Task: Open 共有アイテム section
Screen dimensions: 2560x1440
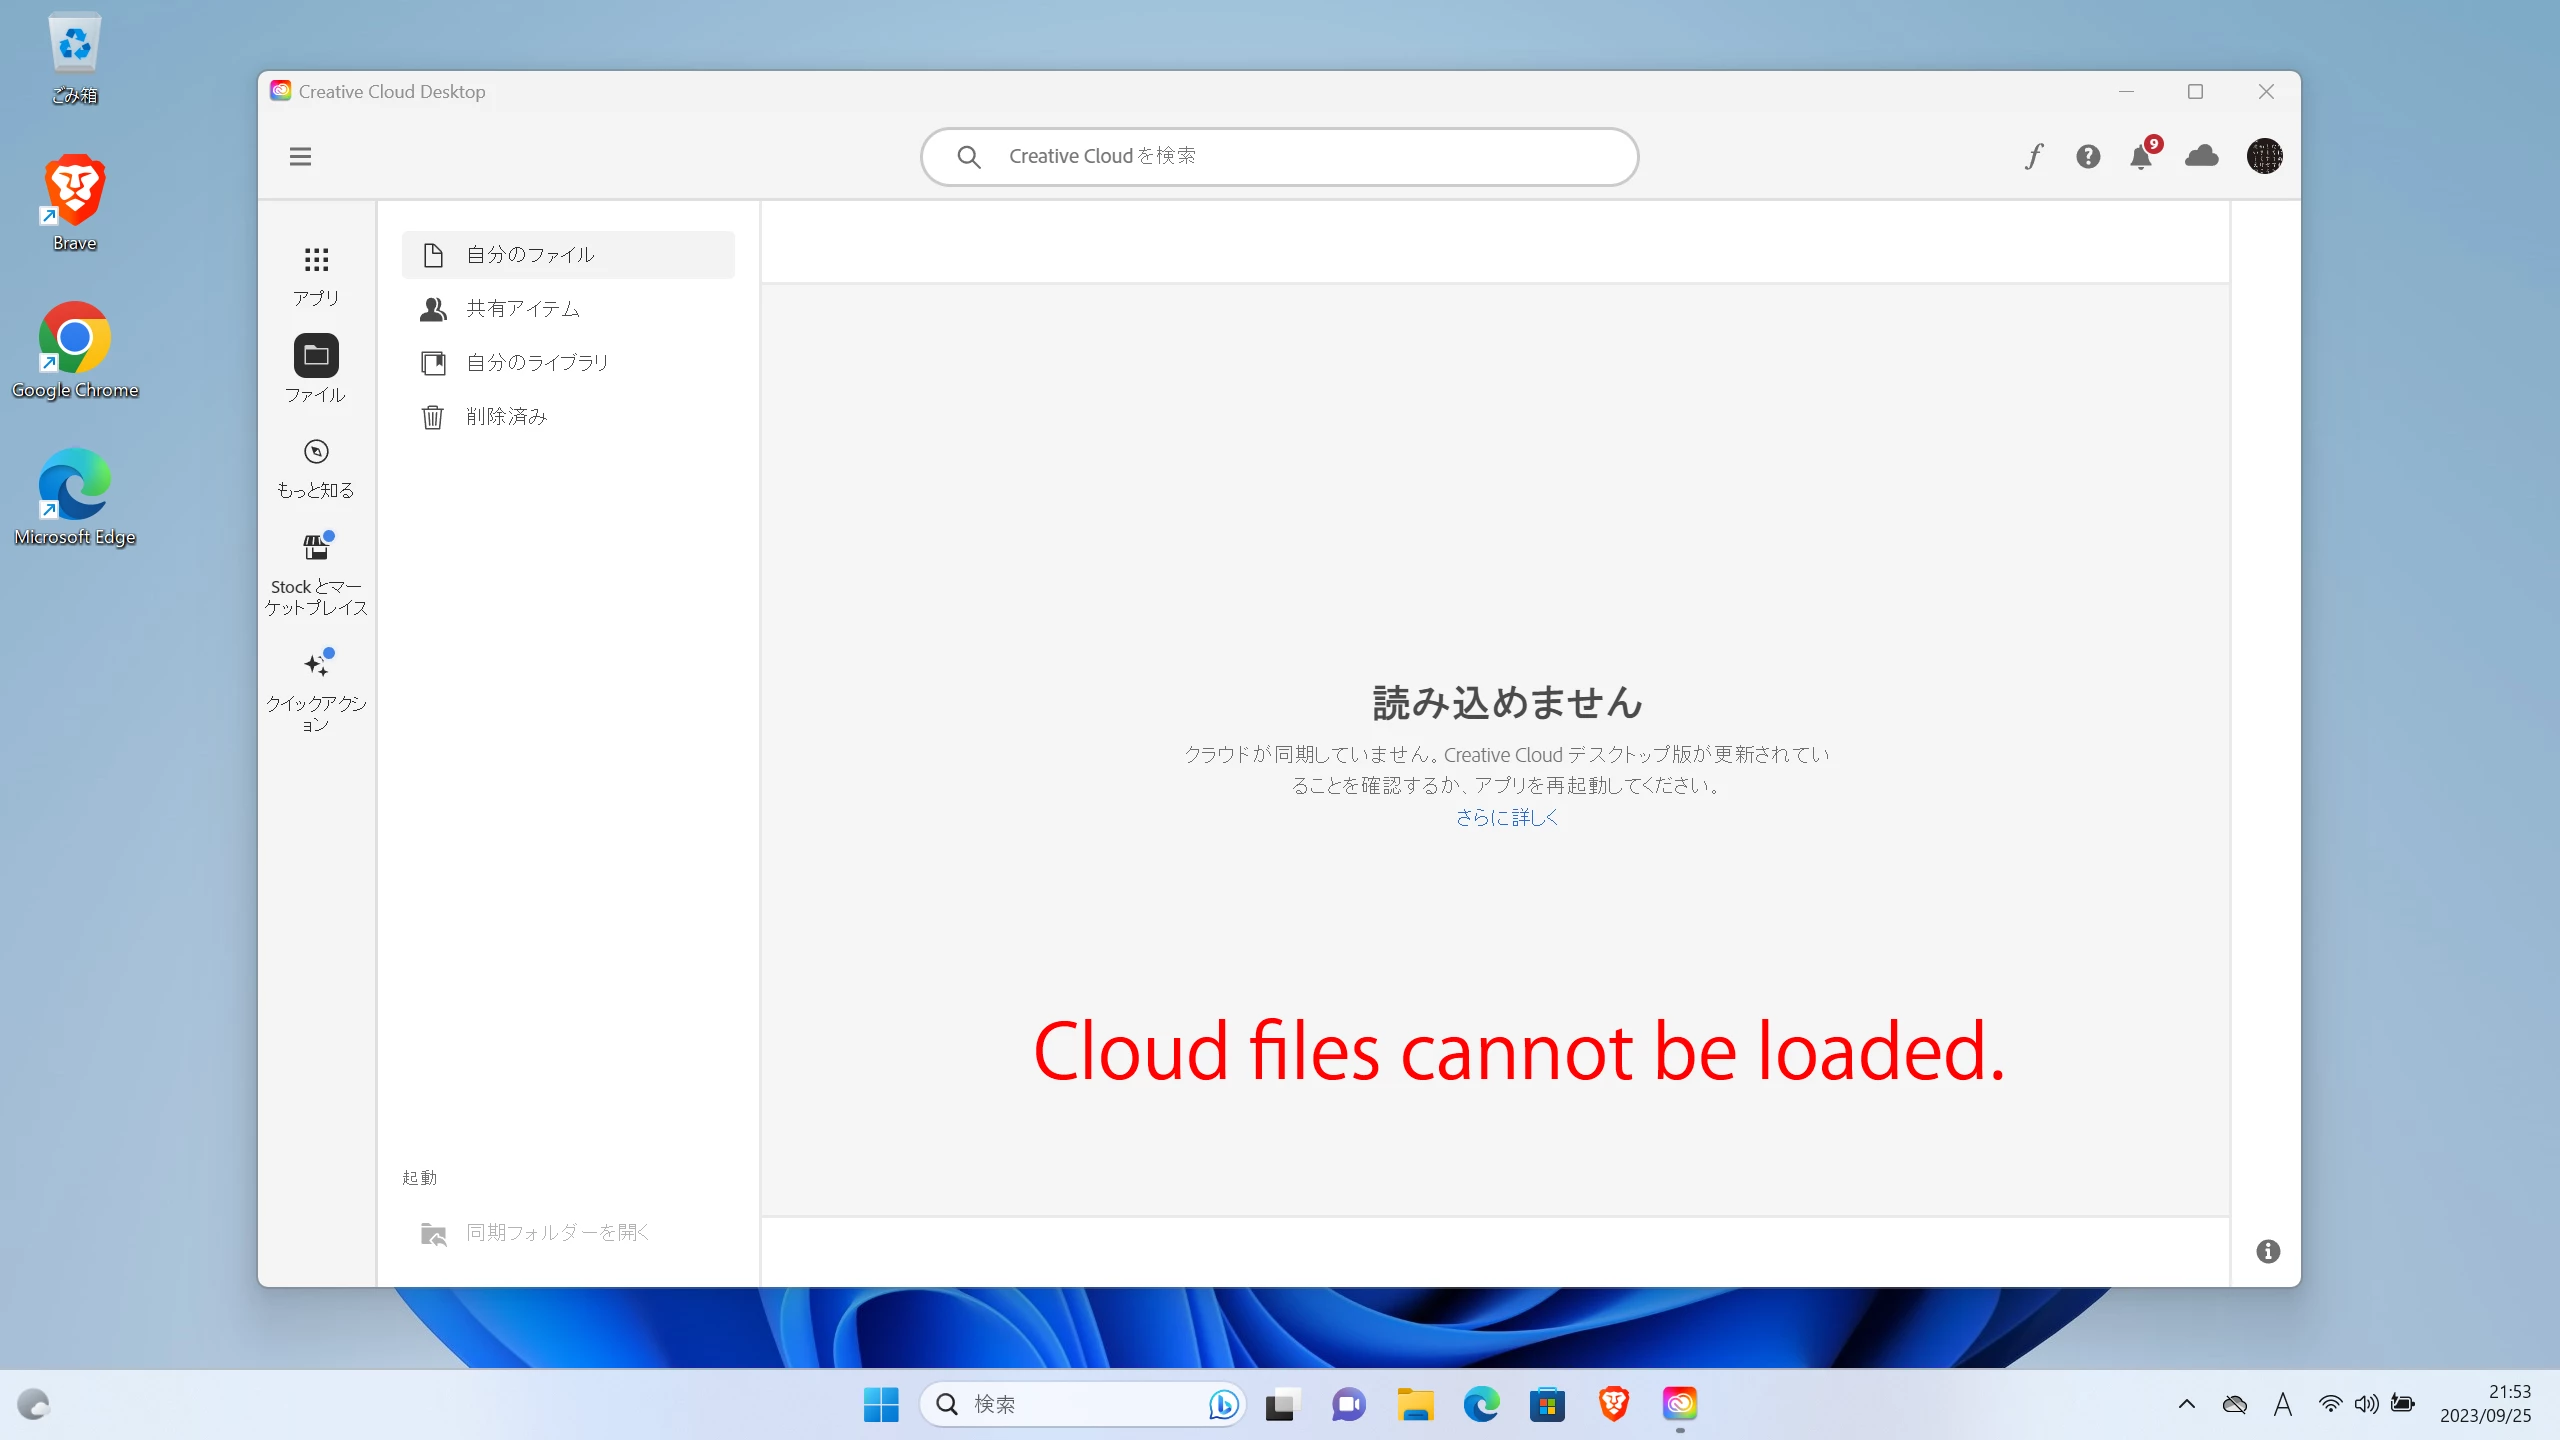Action: [x=523, y=309]
